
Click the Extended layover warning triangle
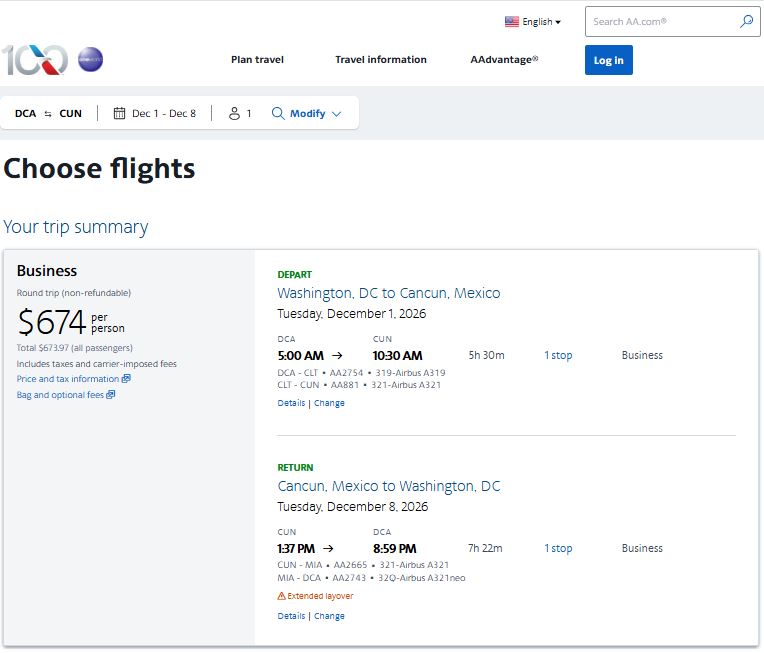coord(282,595)
